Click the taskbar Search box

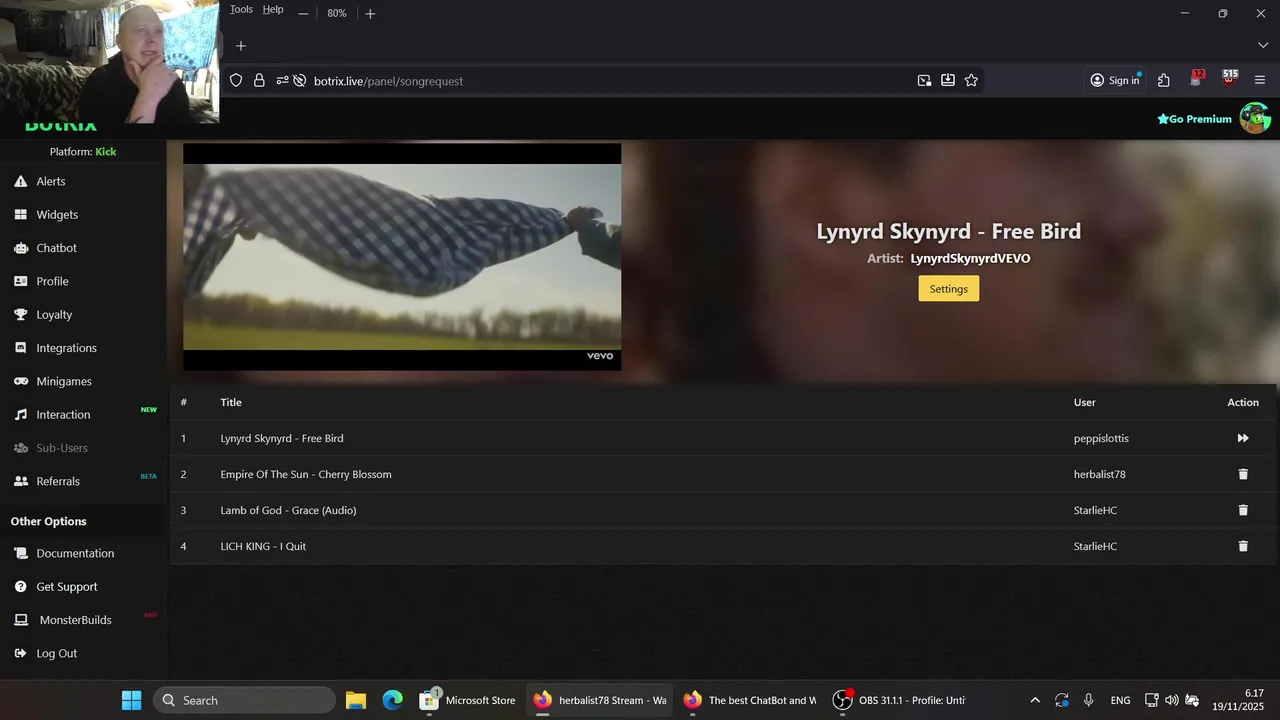tap(244, 700)
